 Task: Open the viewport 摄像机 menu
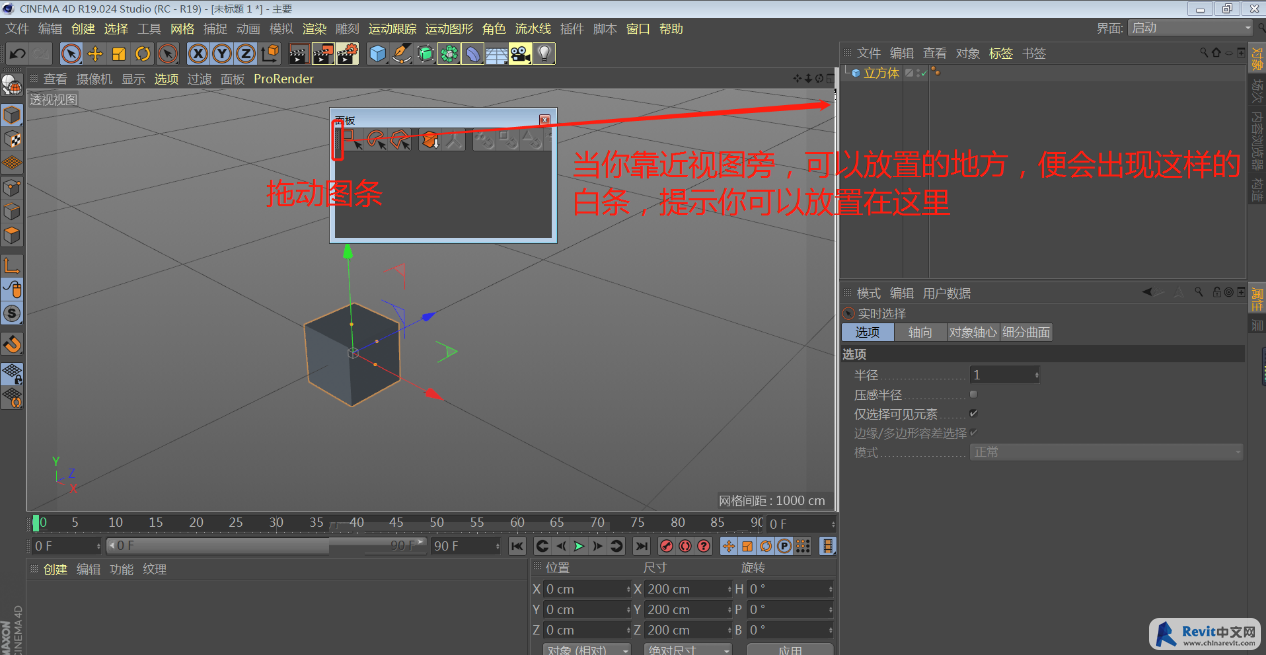(95, 79)
